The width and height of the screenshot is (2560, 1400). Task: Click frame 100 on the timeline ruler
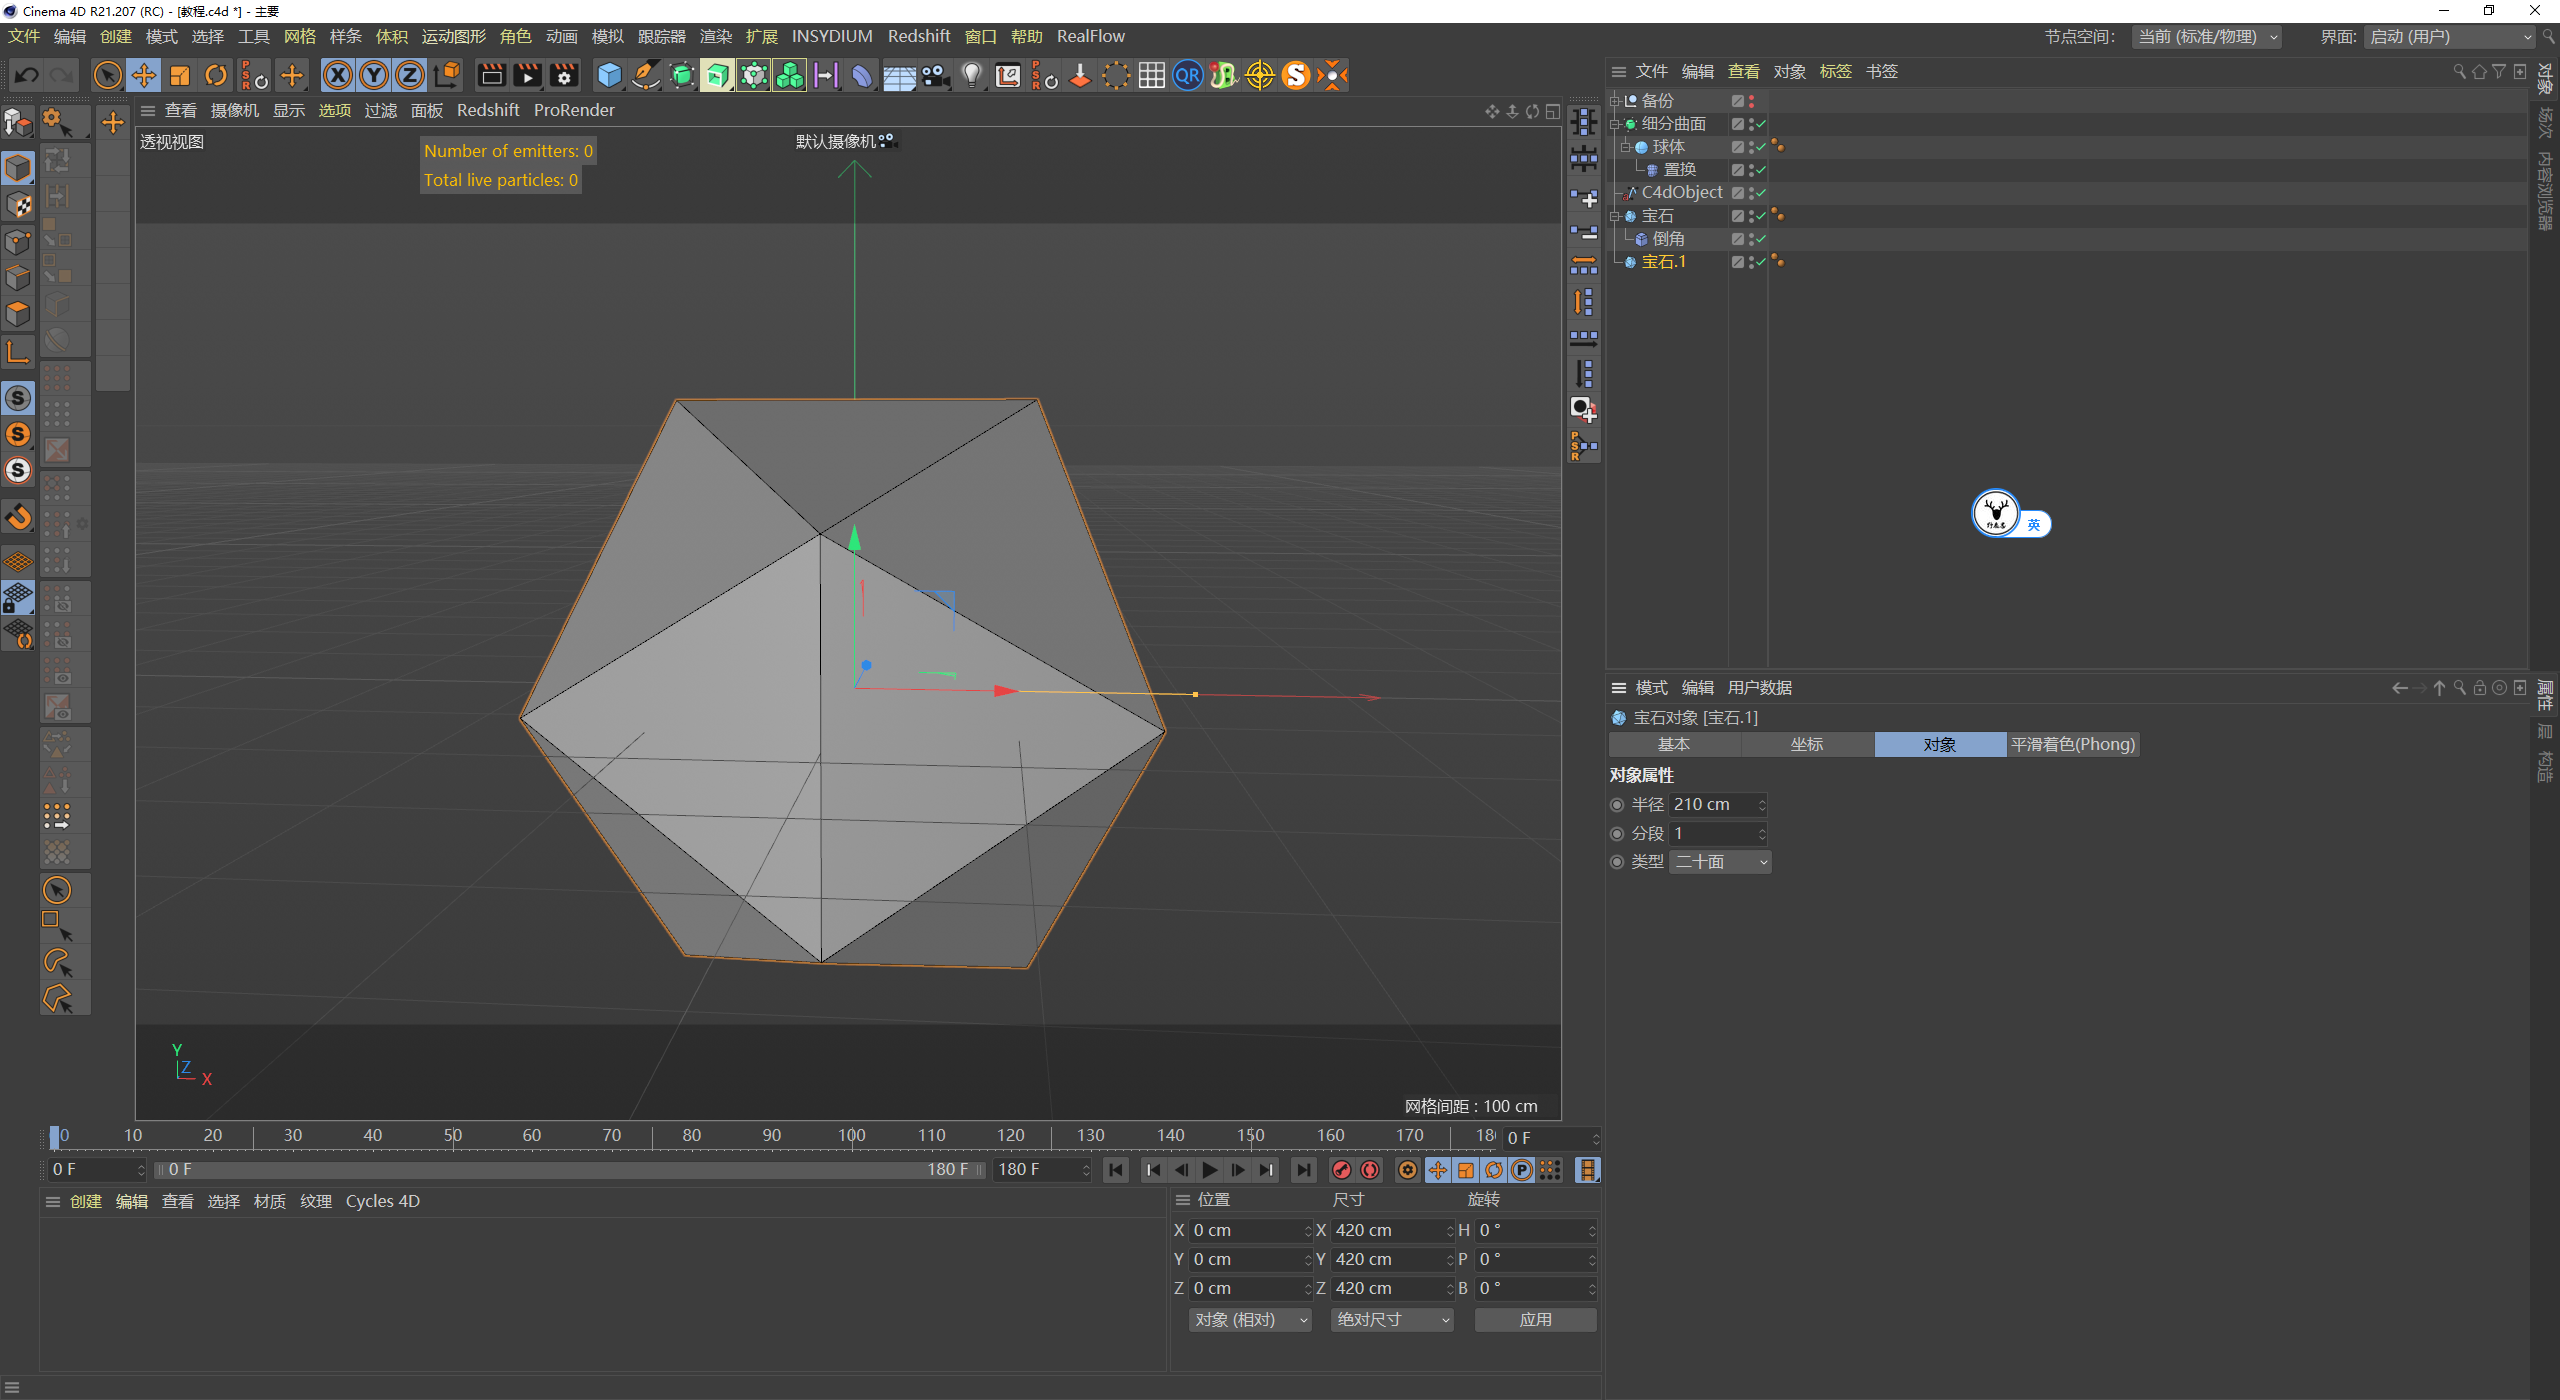[x=852, y=1136]
